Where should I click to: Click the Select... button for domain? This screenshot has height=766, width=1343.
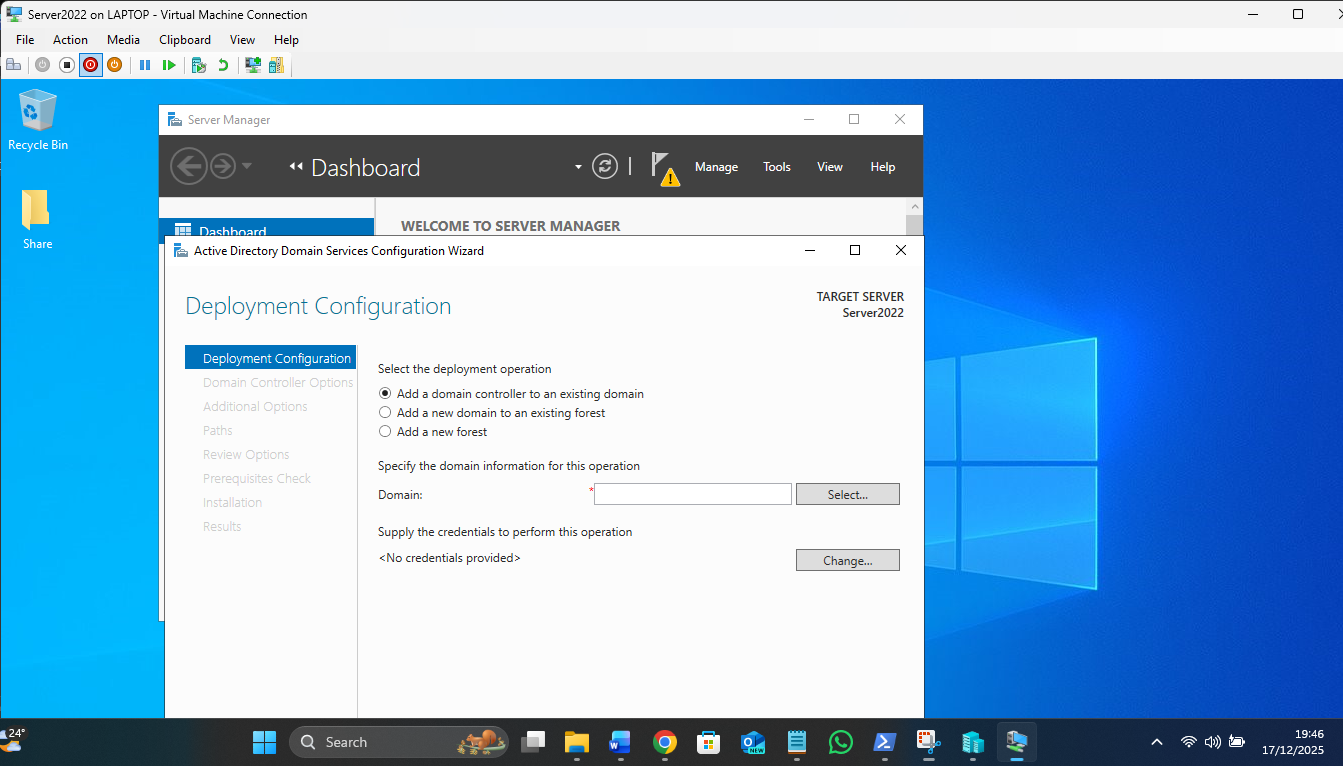pyautogui.click(x=847, y=494)
